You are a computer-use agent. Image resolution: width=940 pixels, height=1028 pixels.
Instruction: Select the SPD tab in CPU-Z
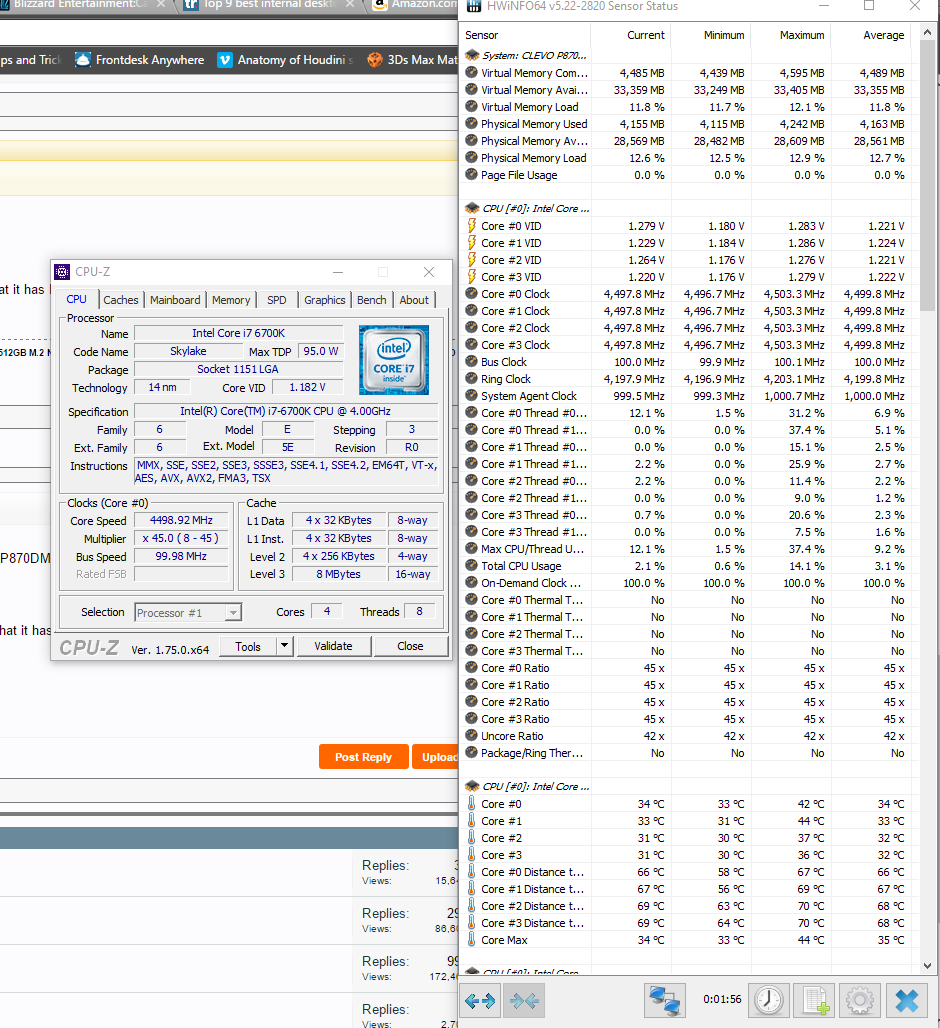(x=277, y=300)
